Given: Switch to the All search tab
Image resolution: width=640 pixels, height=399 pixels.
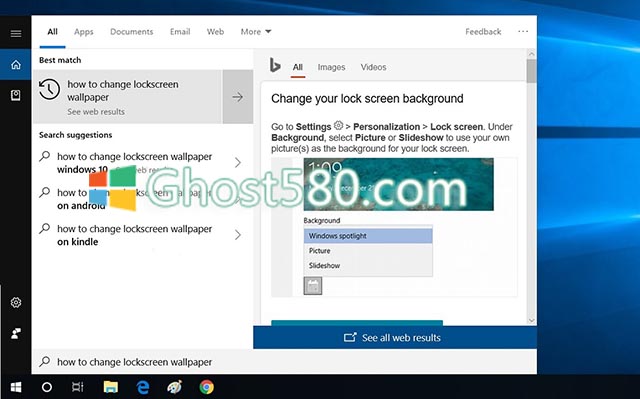Looking at the screenshot, I should click(x=52, y=32).
